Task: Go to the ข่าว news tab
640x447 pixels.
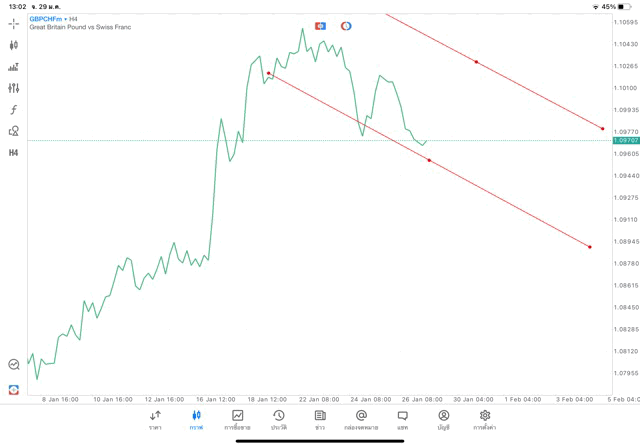Action: (x=320, y=420)
